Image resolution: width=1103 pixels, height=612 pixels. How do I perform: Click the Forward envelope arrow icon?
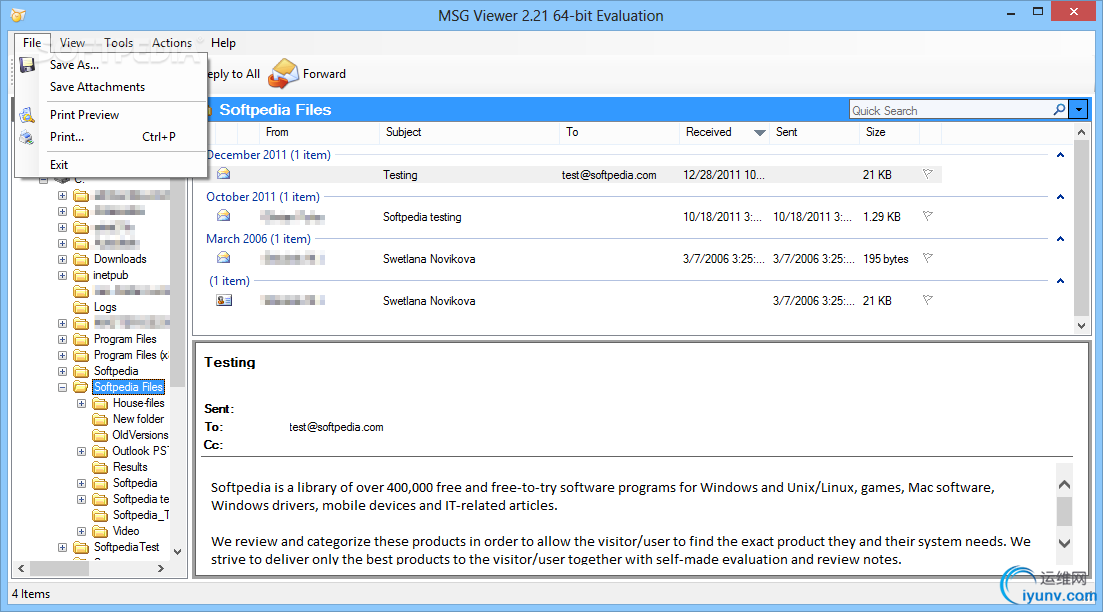[283, 74]
